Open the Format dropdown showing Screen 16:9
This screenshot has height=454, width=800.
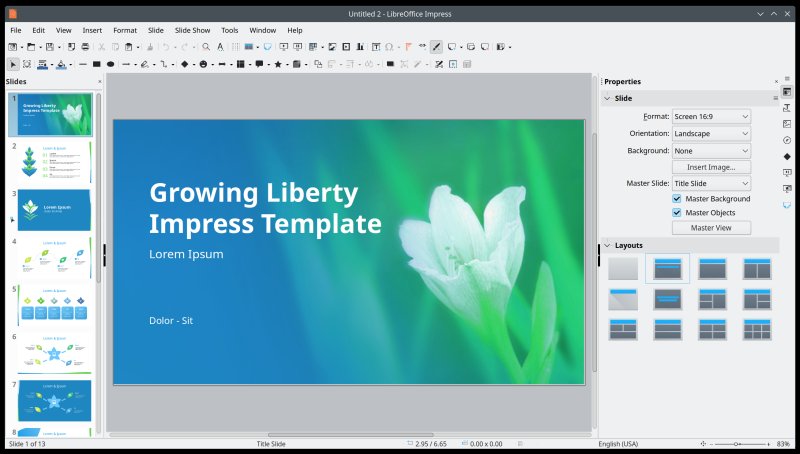click(711, 116)
